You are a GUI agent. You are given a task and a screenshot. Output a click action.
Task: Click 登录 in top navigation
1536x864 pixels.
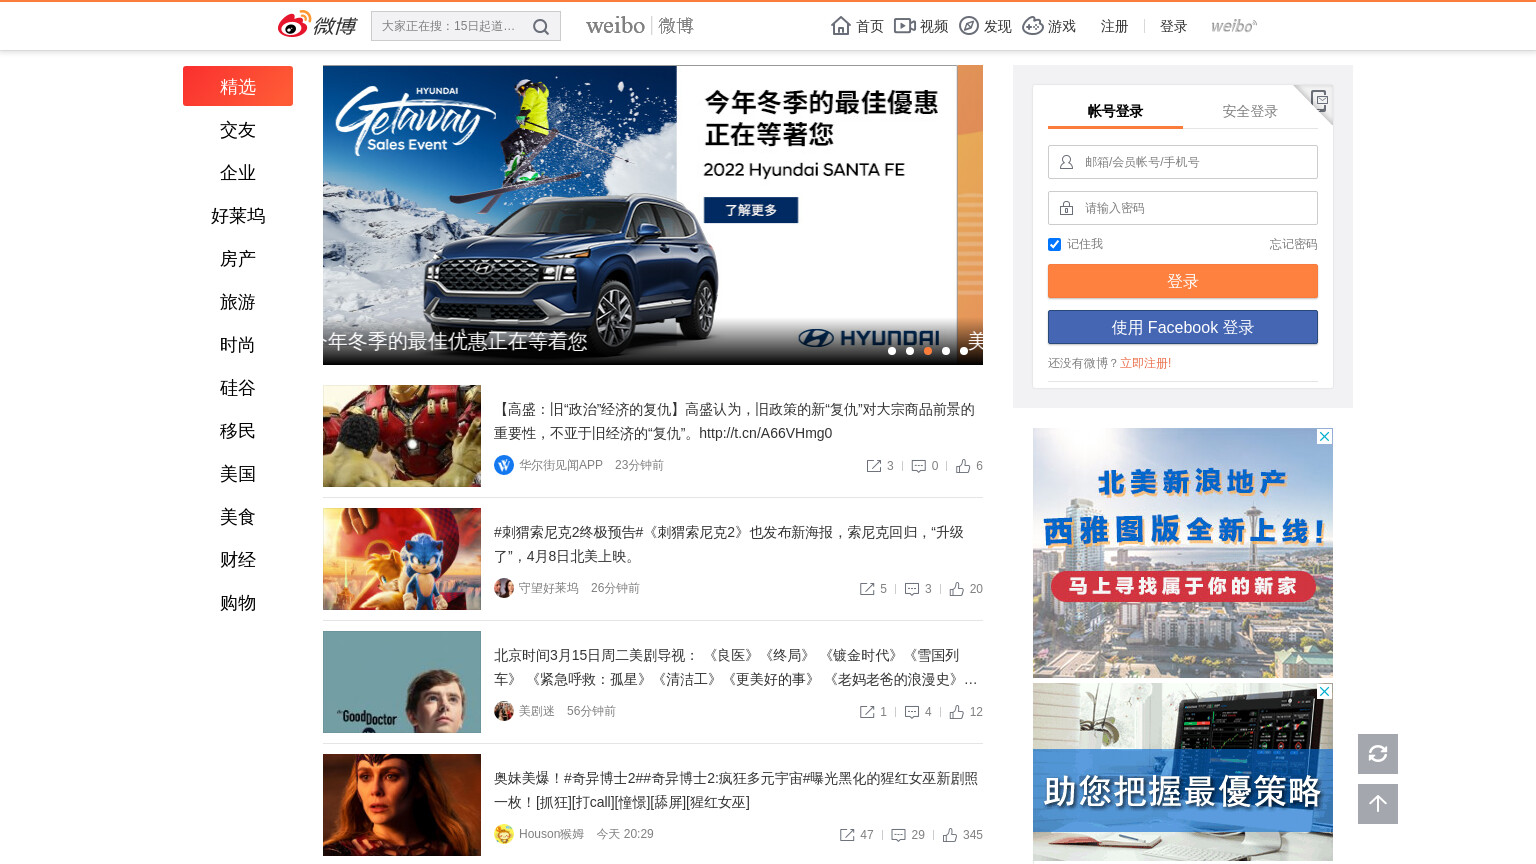pyautogui.click(x=1173, y=26)
